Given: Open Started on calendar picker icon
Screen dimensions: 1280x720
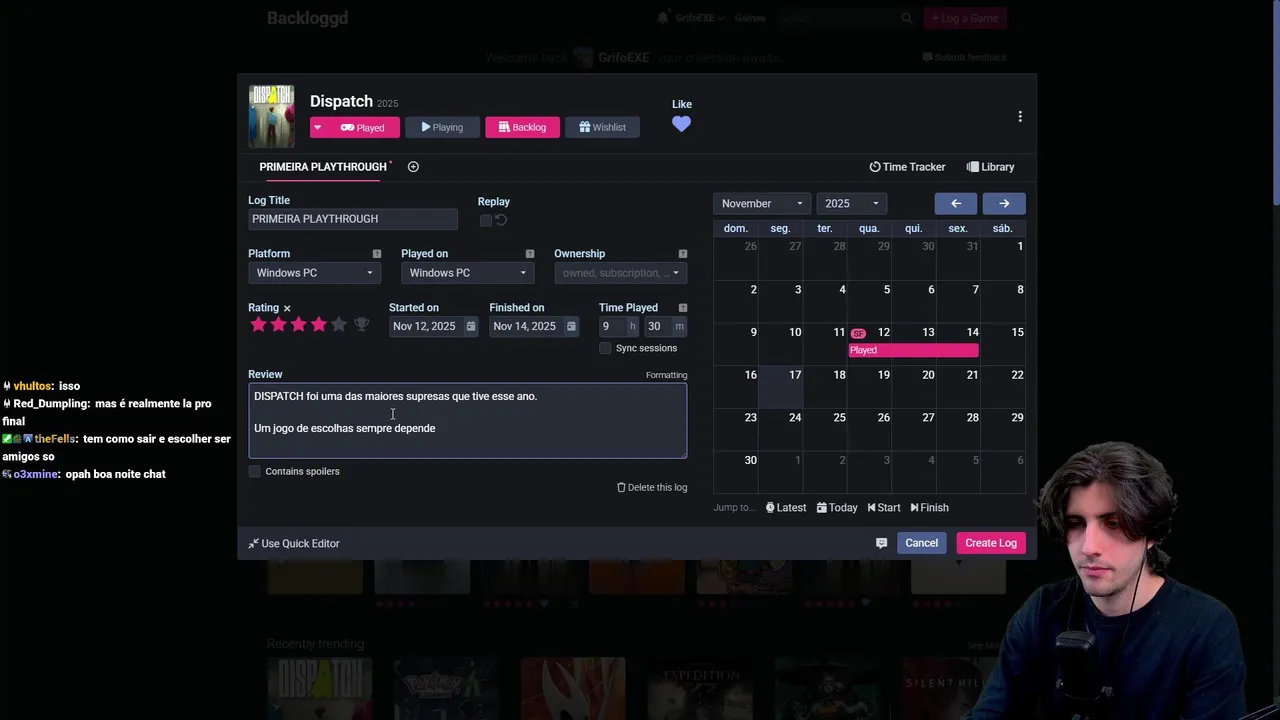Looking at the screenshot, I should click(471, 326).
